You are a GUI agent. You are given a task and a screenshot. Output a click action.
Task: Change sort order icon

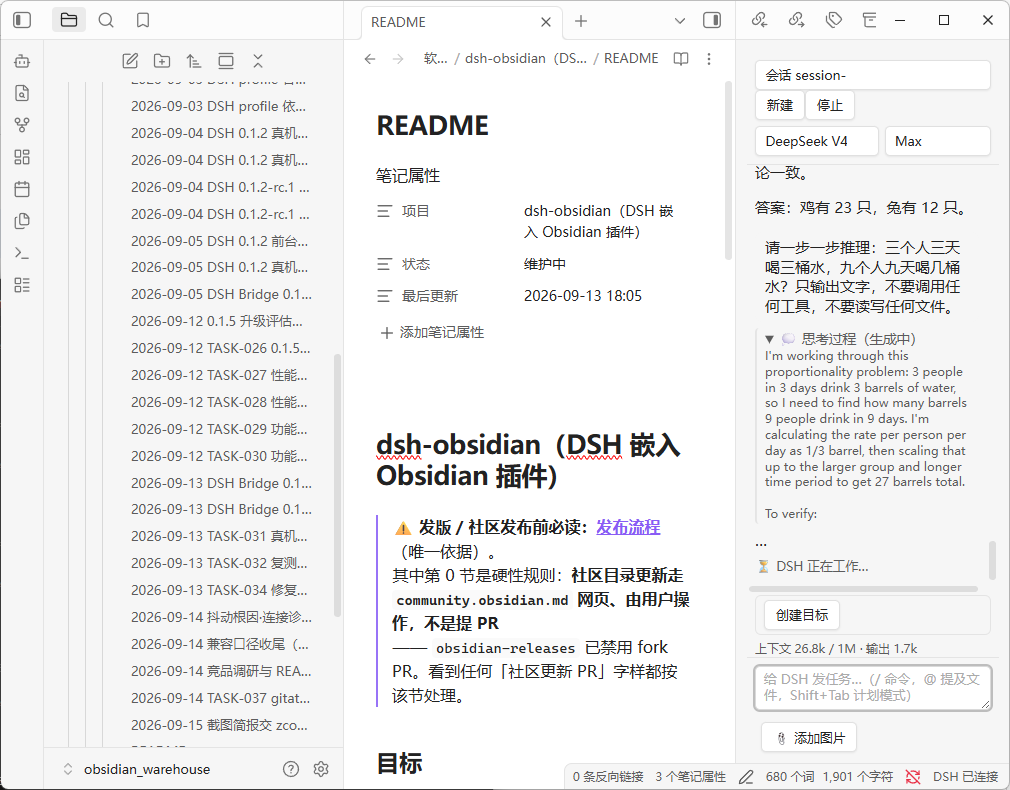[194, 61]
